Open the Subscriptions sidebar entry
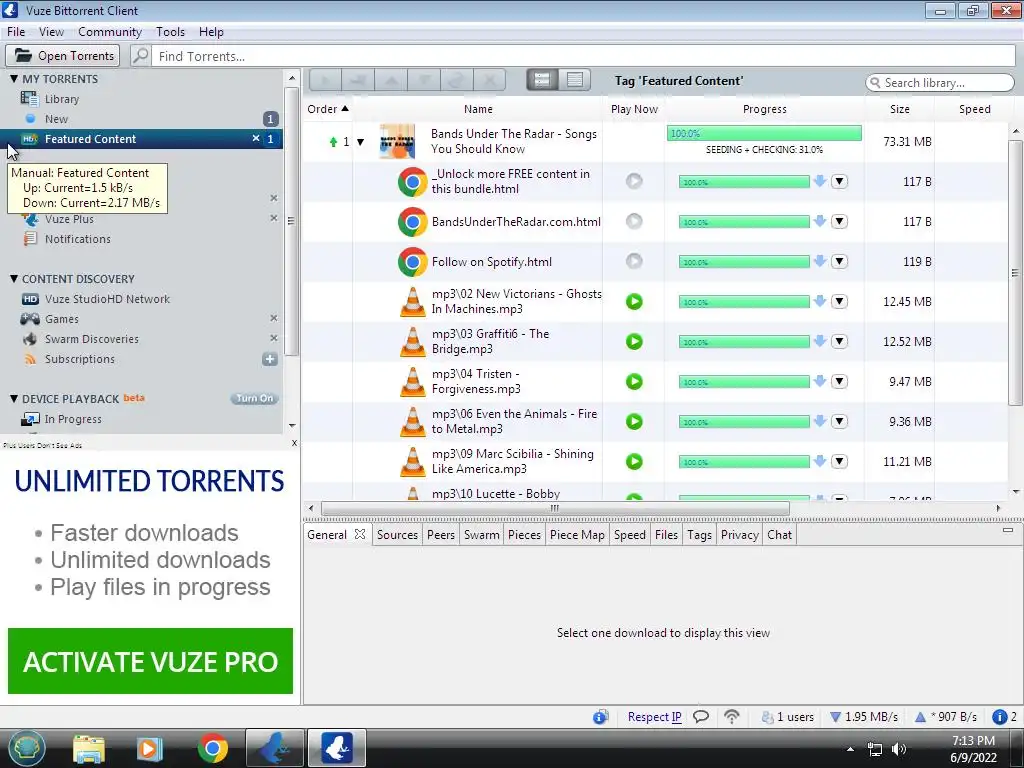The image size is (1024, 768). click(x=80, y=359)
